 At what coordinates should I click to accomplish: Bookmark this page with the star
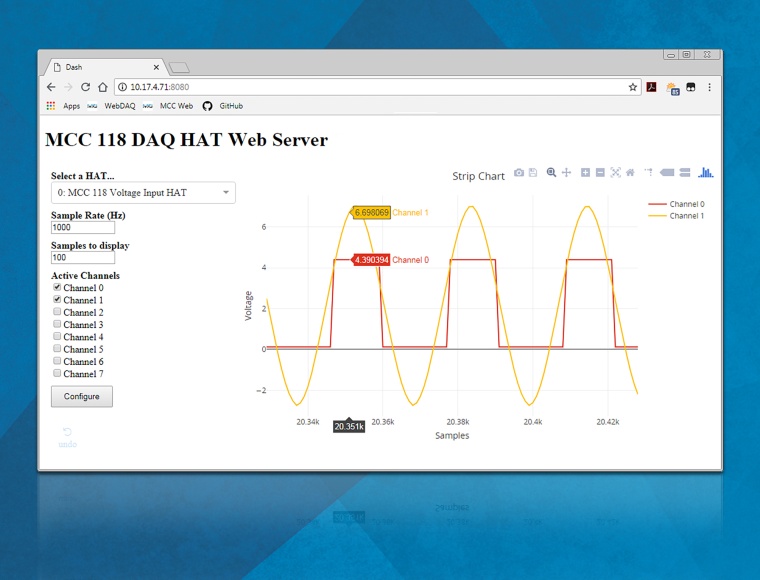tap(633, 87)
